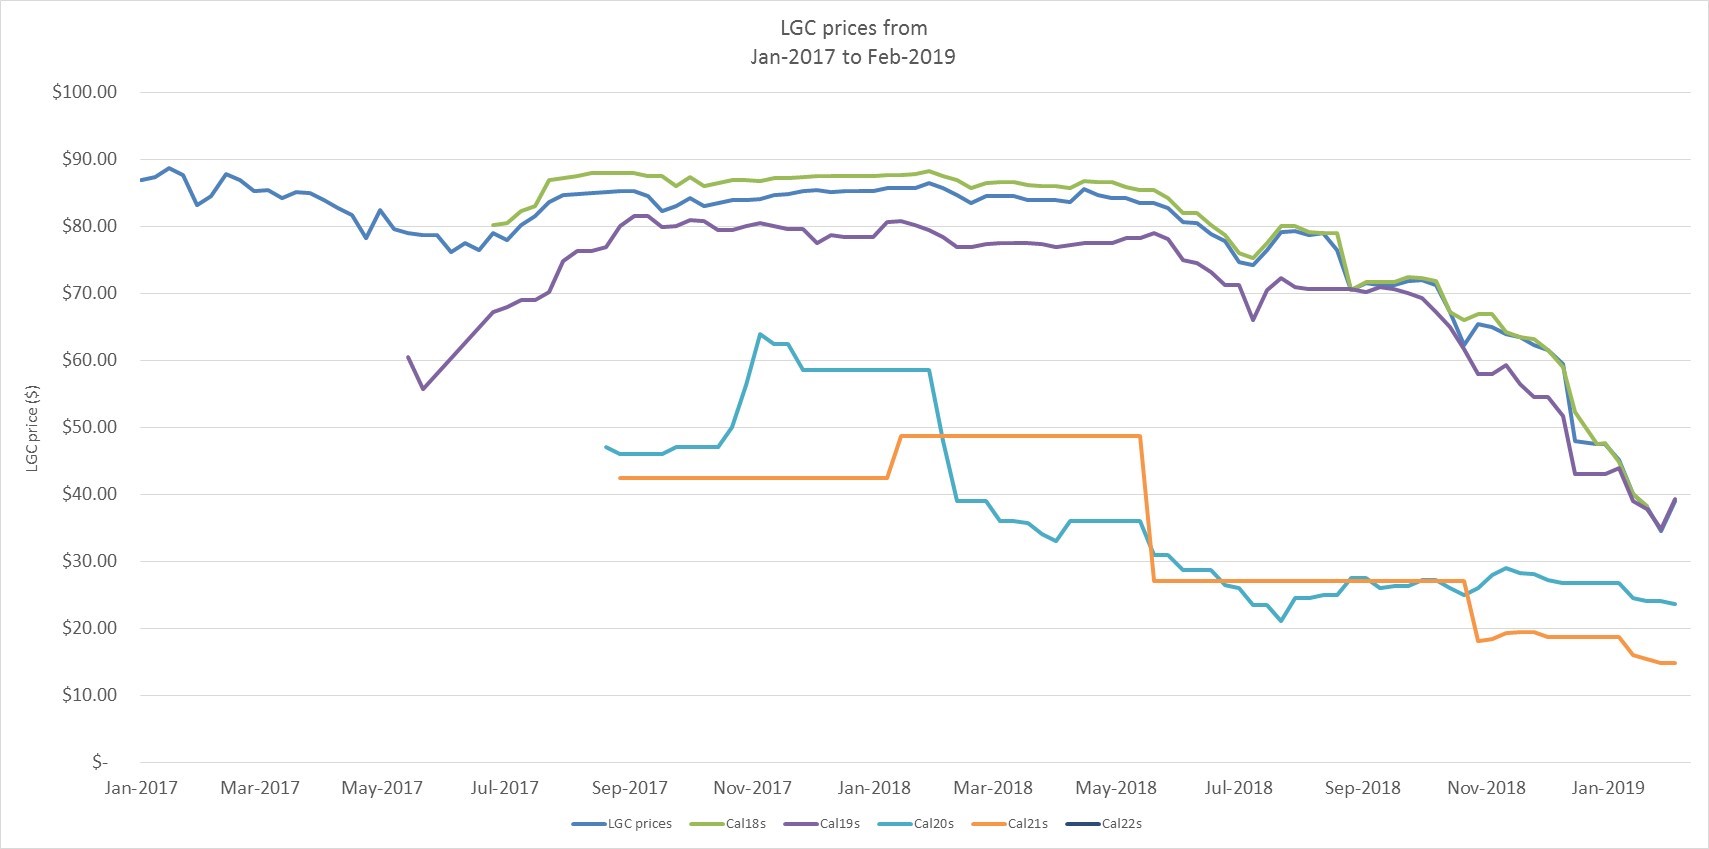Click the $10.00 y-axis label
1709x849 pixels.
(x=90, y=695)
